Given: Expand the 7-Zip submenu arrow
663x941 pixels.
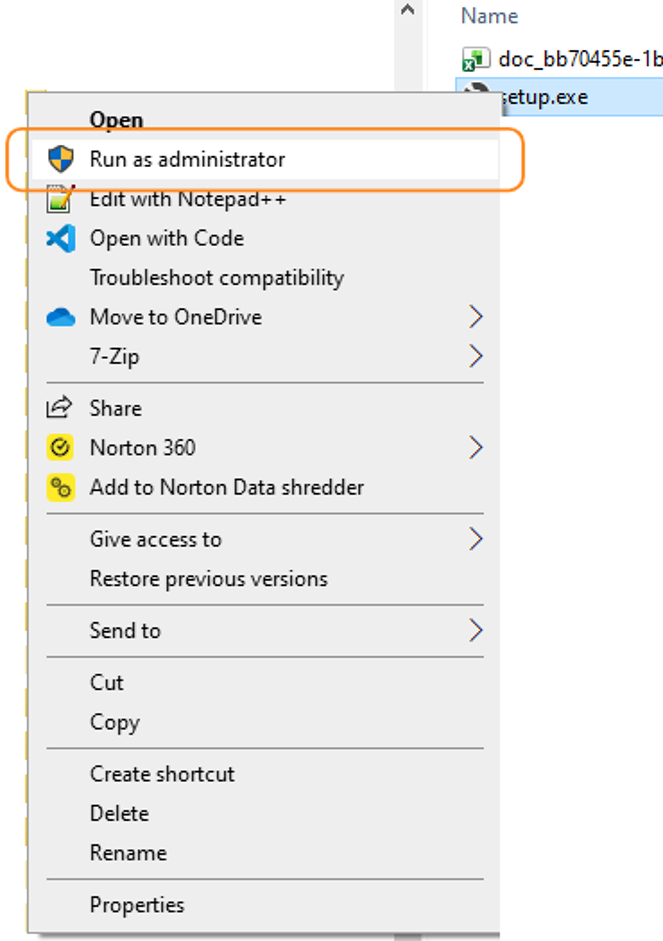Looking at the screenshot, I should click(475, 357).
